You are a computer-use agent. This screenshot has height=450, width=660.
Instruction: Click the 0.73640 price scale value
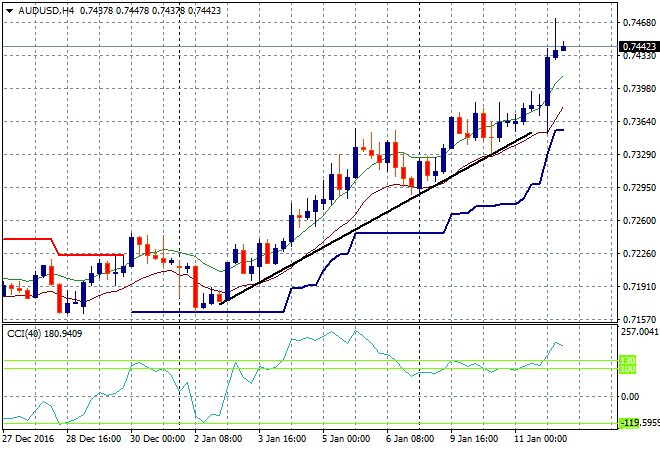(639, 122)
